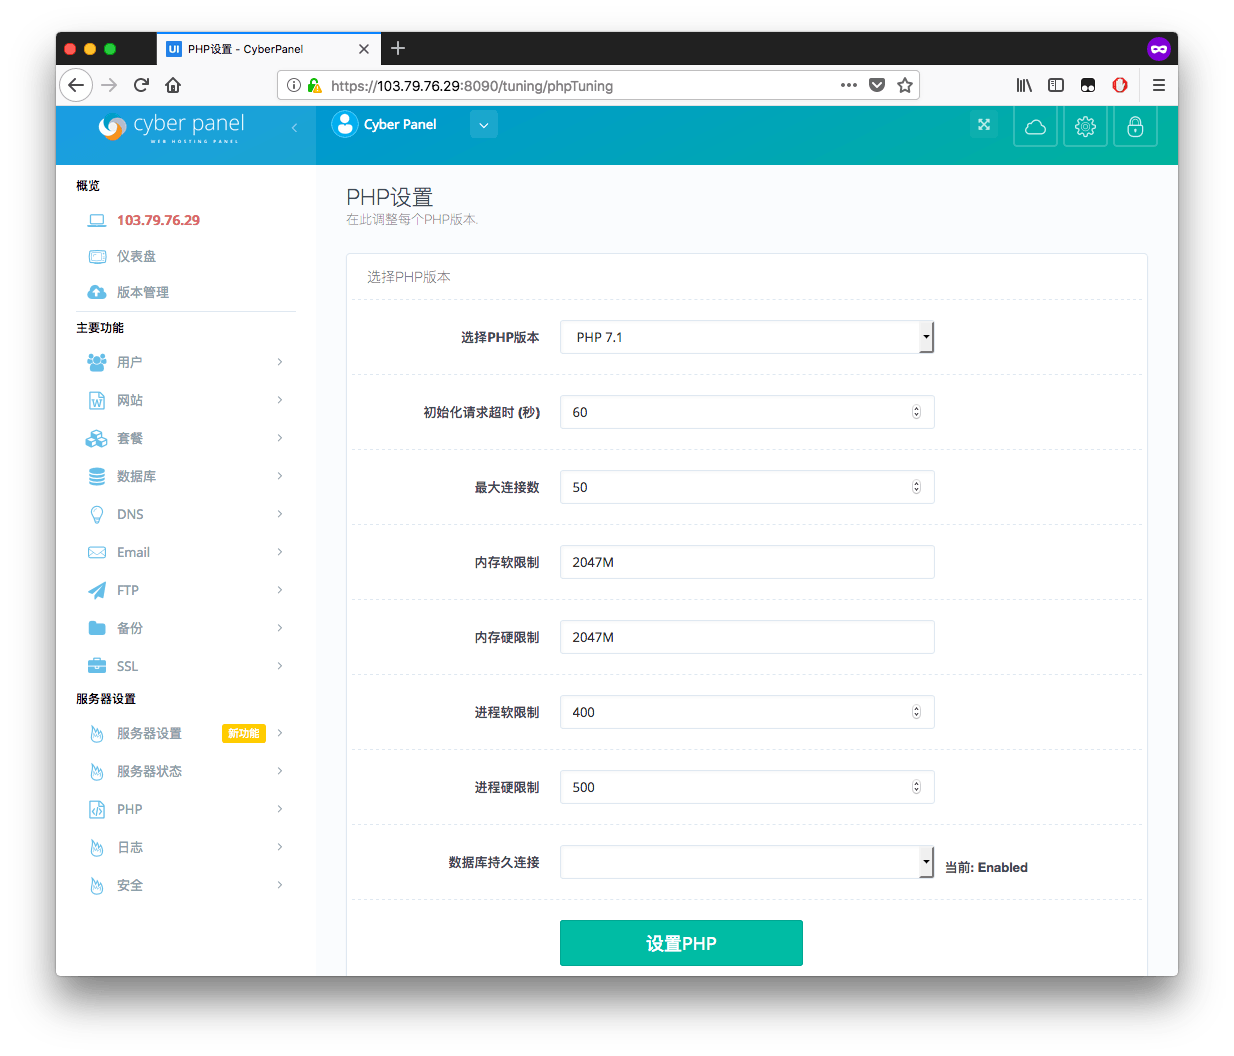Select the FTP paper-plane icon
Viewport: 1234px width, 1056px height.
96,590
